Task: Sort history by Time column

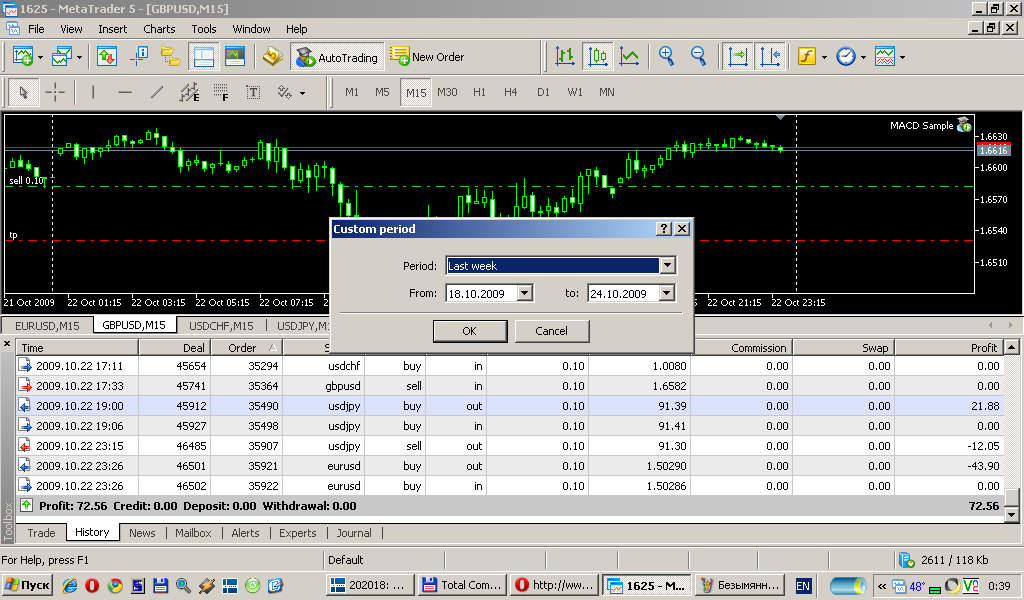Action: coord(77,348)
